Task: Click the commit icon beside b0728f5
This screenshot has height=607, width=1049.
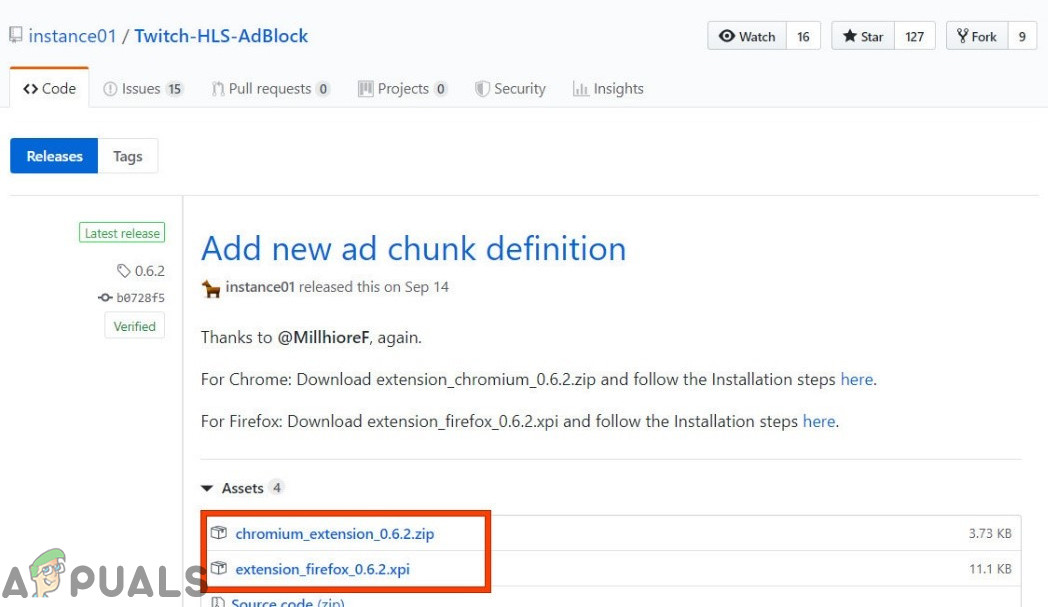Action: click(x=105, y=298)
